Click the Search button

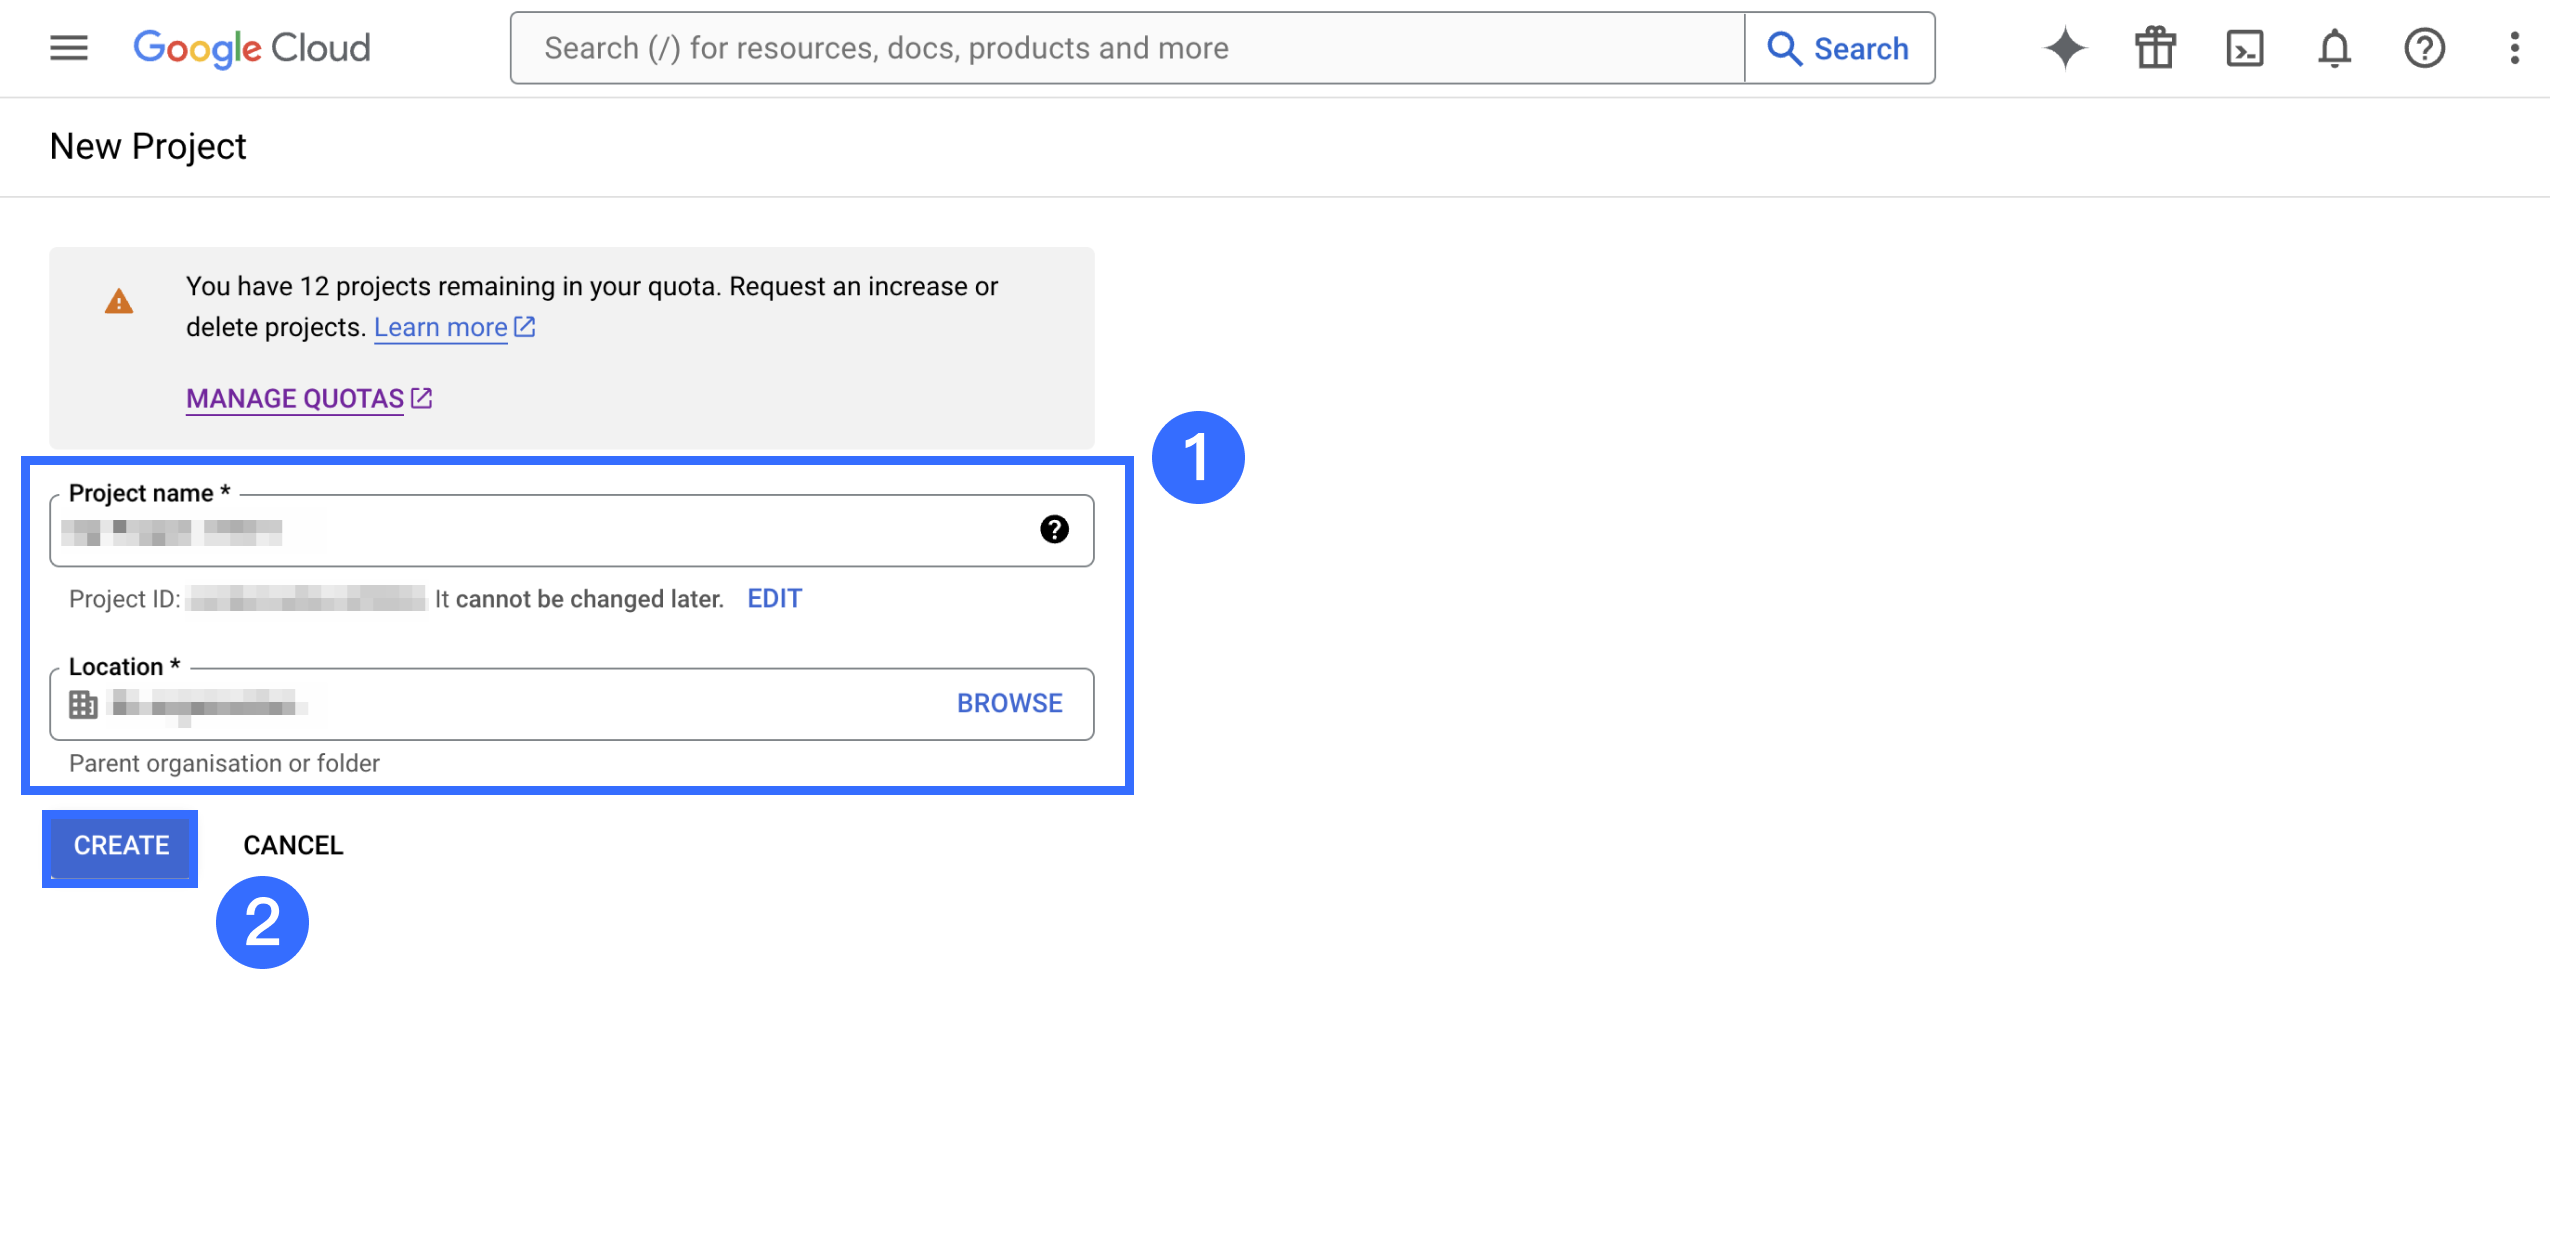1839,48
